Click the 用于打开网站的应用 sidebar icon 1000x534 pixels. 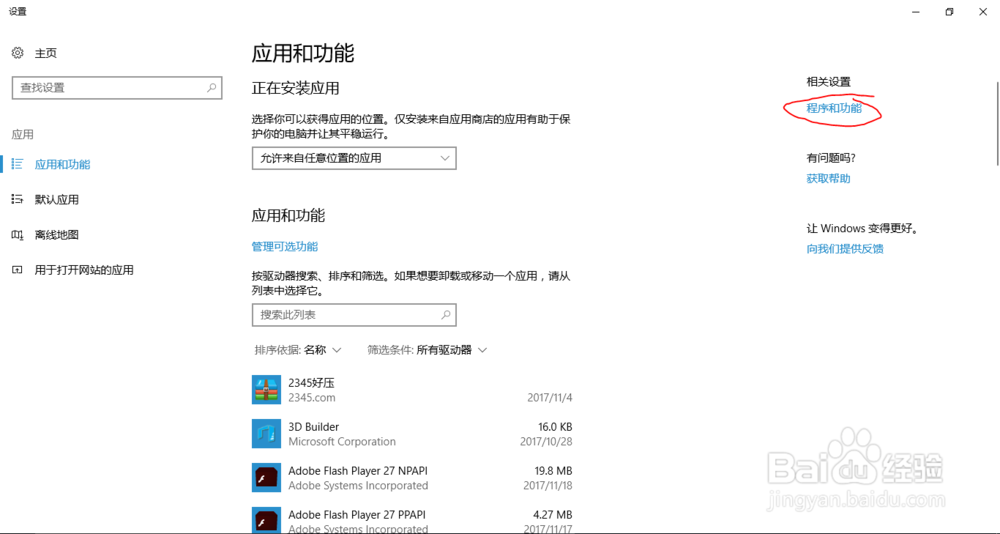pyautogui.click(x=17, y=270)
